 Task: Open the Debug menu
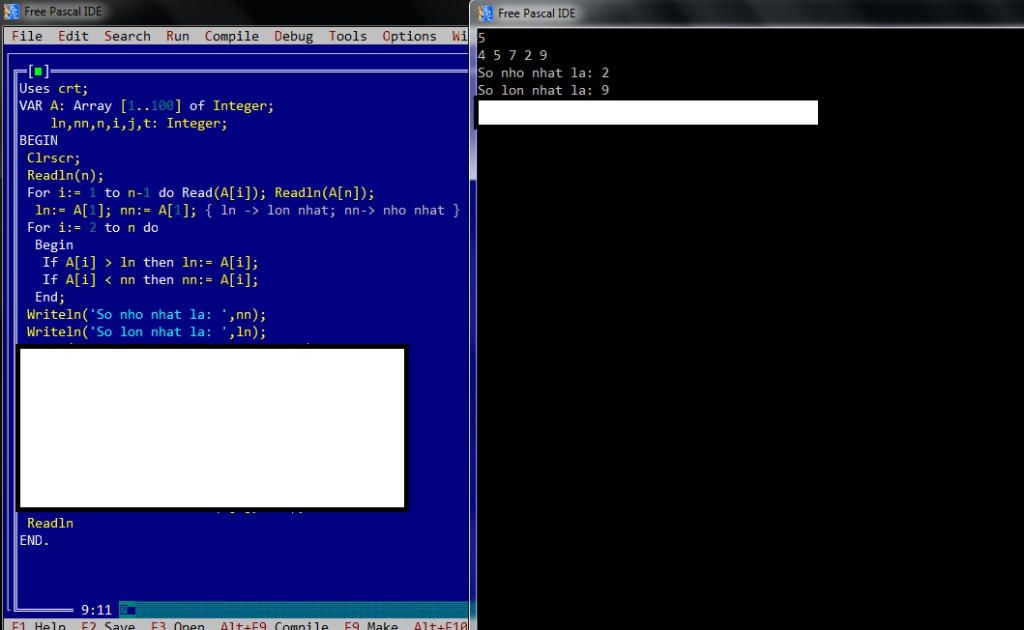293,36
